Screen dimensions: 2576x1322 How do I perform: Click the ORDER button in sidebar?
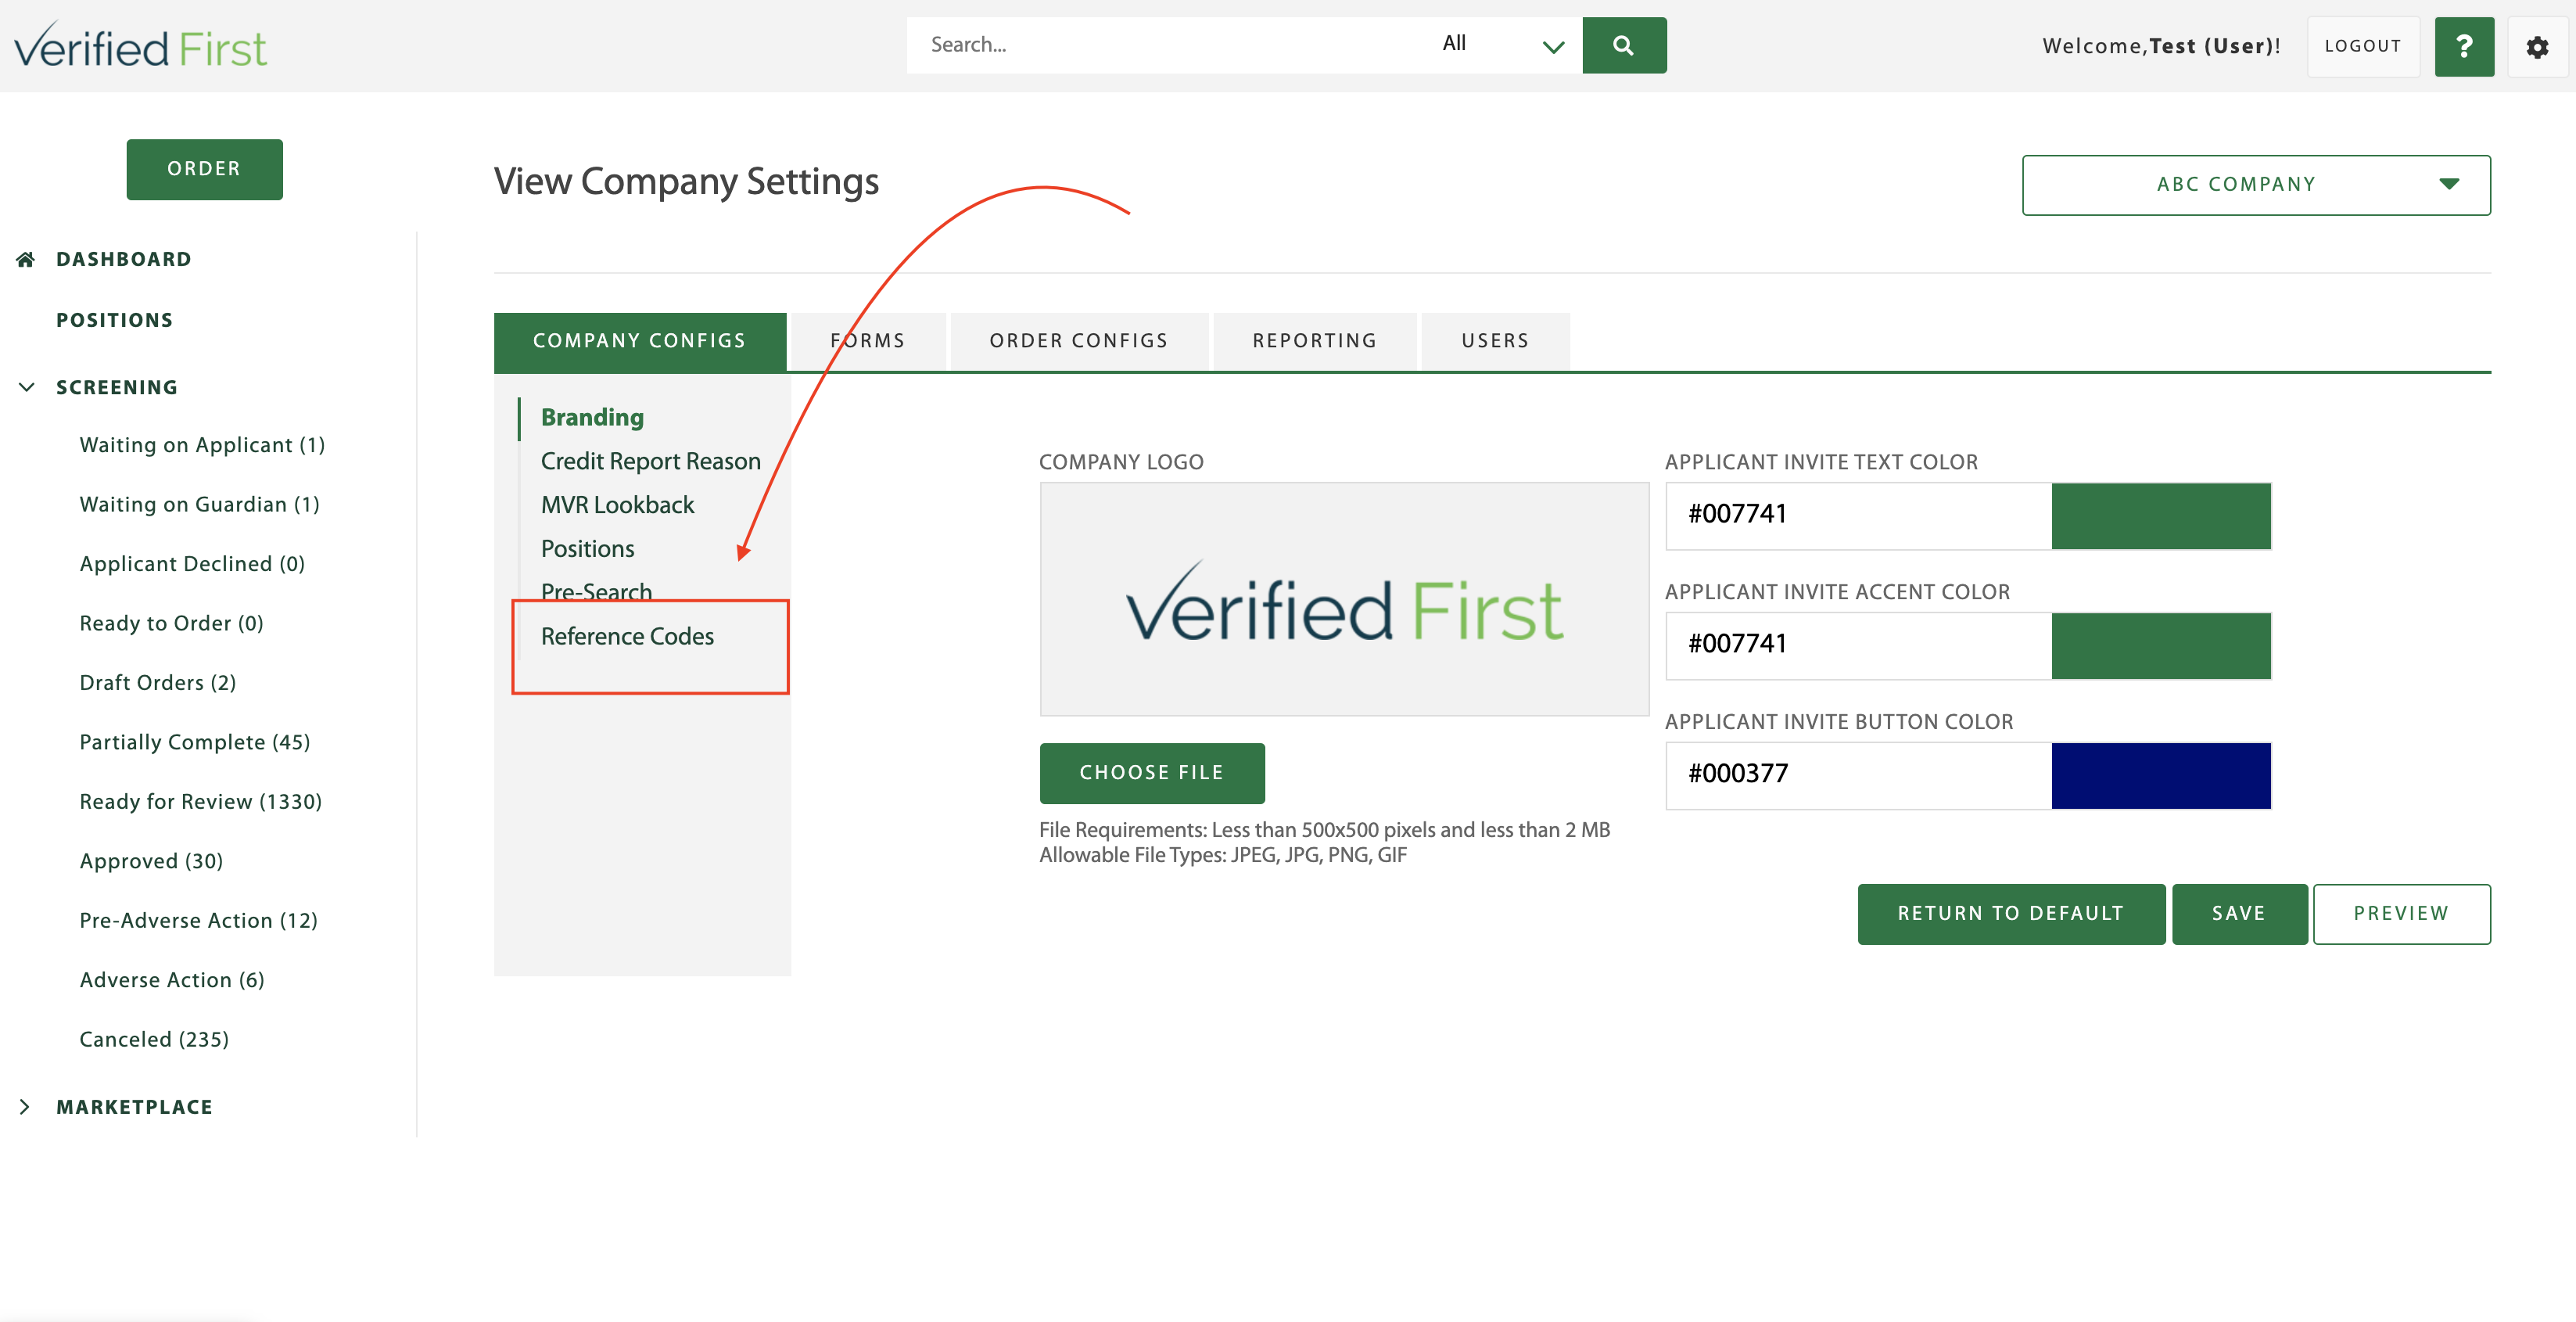click(x=203, y=169)
